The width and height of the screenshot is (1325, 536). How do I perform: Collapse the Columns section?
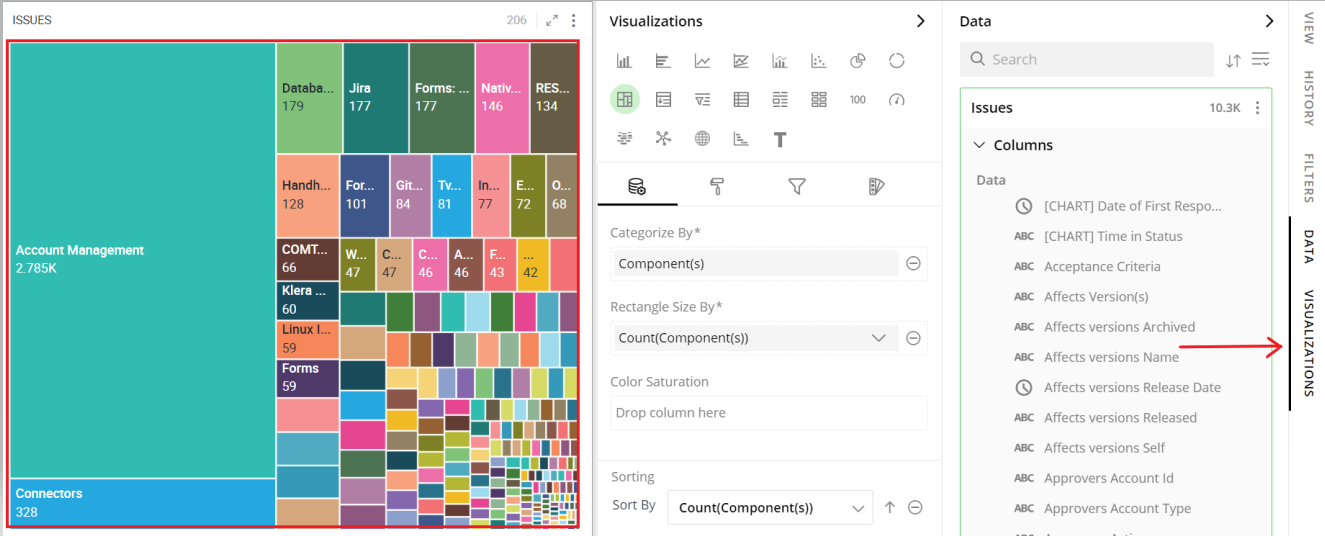[x=979, y=145]
